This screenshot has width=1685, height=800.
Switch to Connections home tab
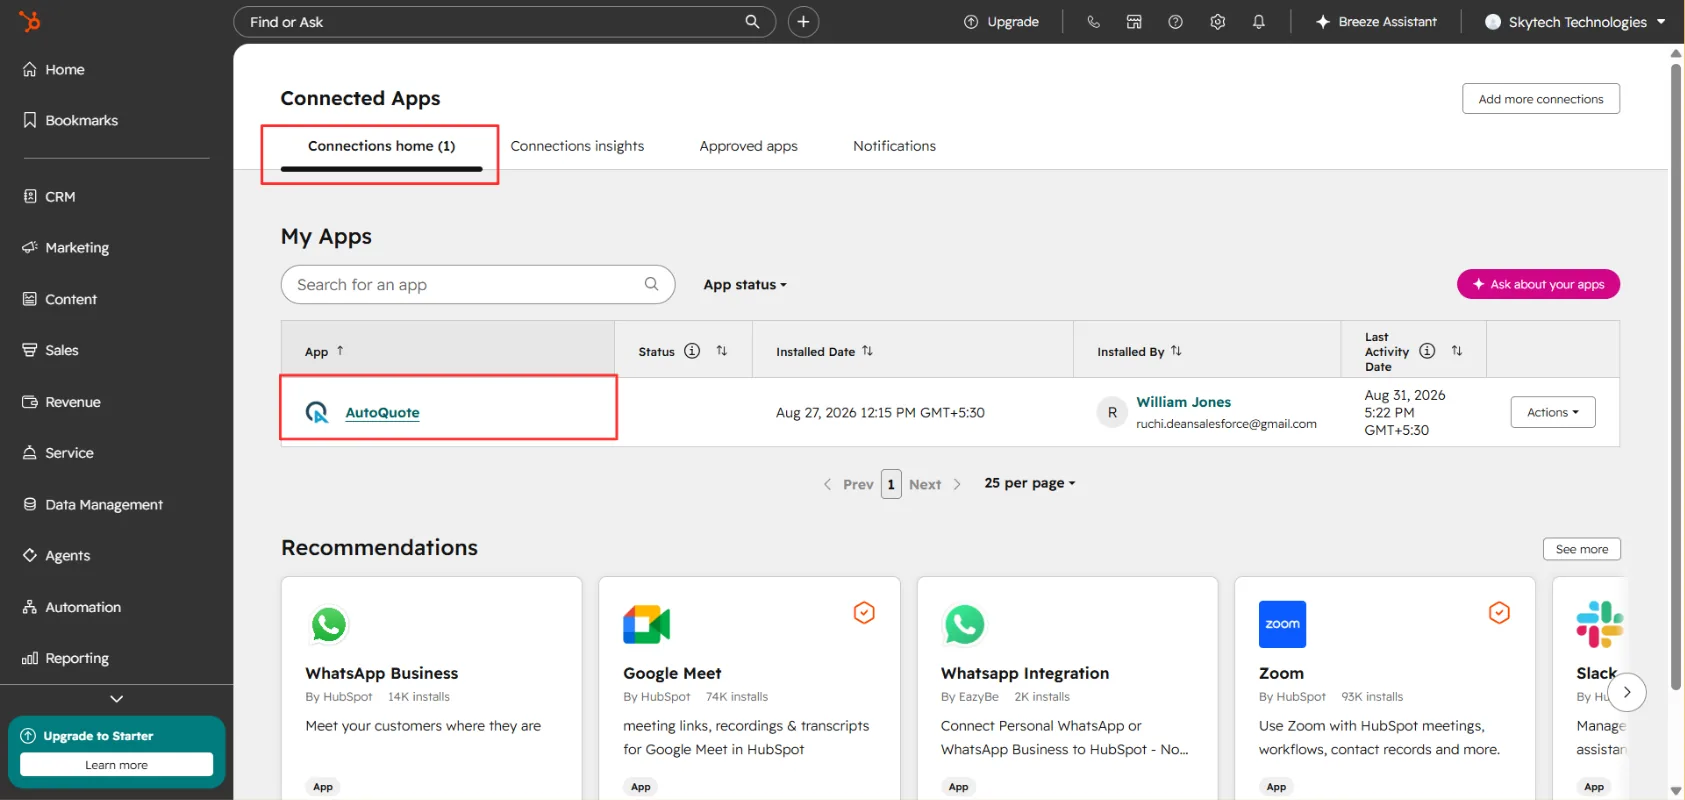[381, 146]
